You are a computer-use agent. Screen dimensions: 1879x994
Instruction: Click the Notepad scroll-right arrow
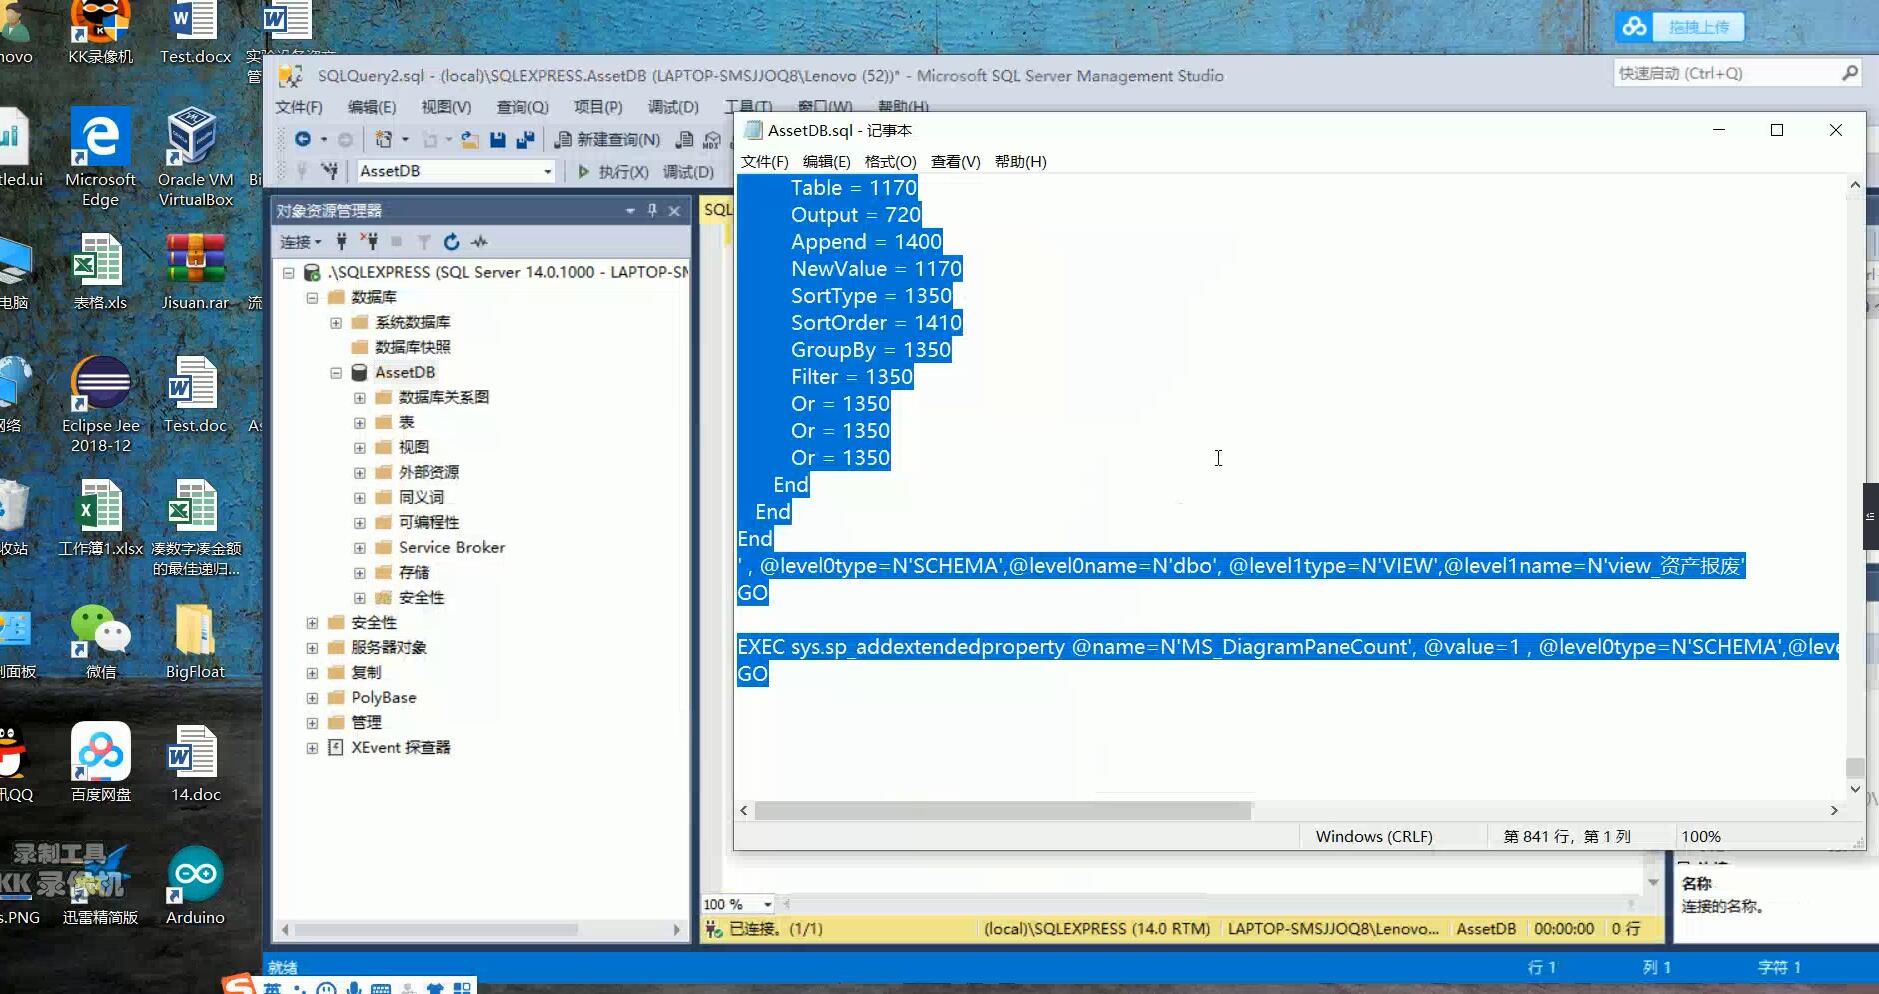(x=1834, y=810)
